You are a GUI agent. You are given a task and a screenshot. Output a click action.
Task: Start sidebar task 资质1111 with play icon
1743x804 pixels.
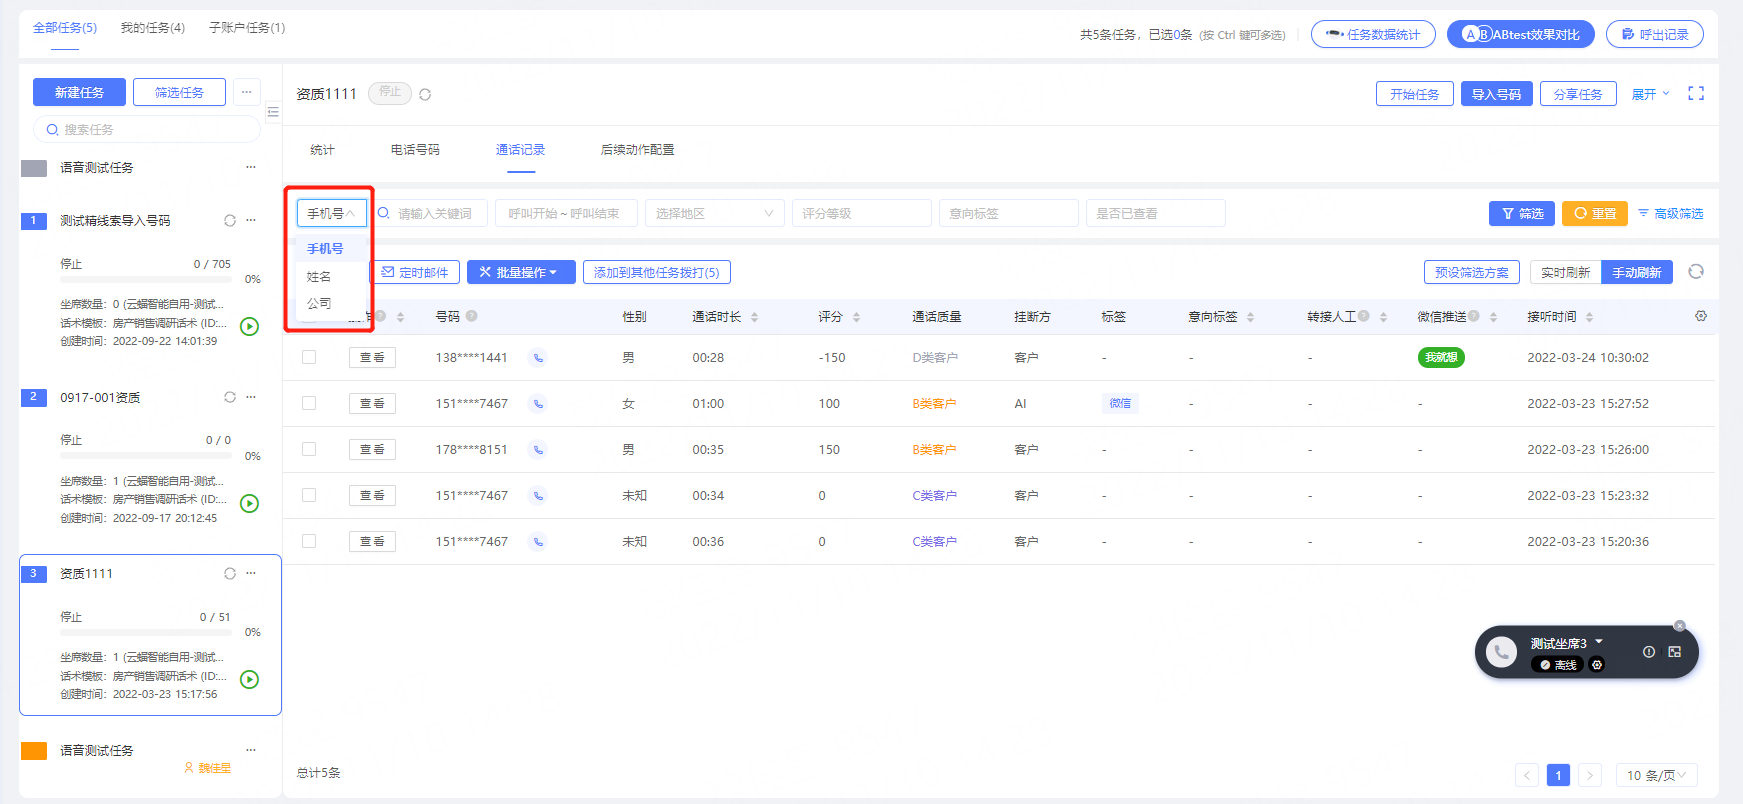[x=250, y=679]
